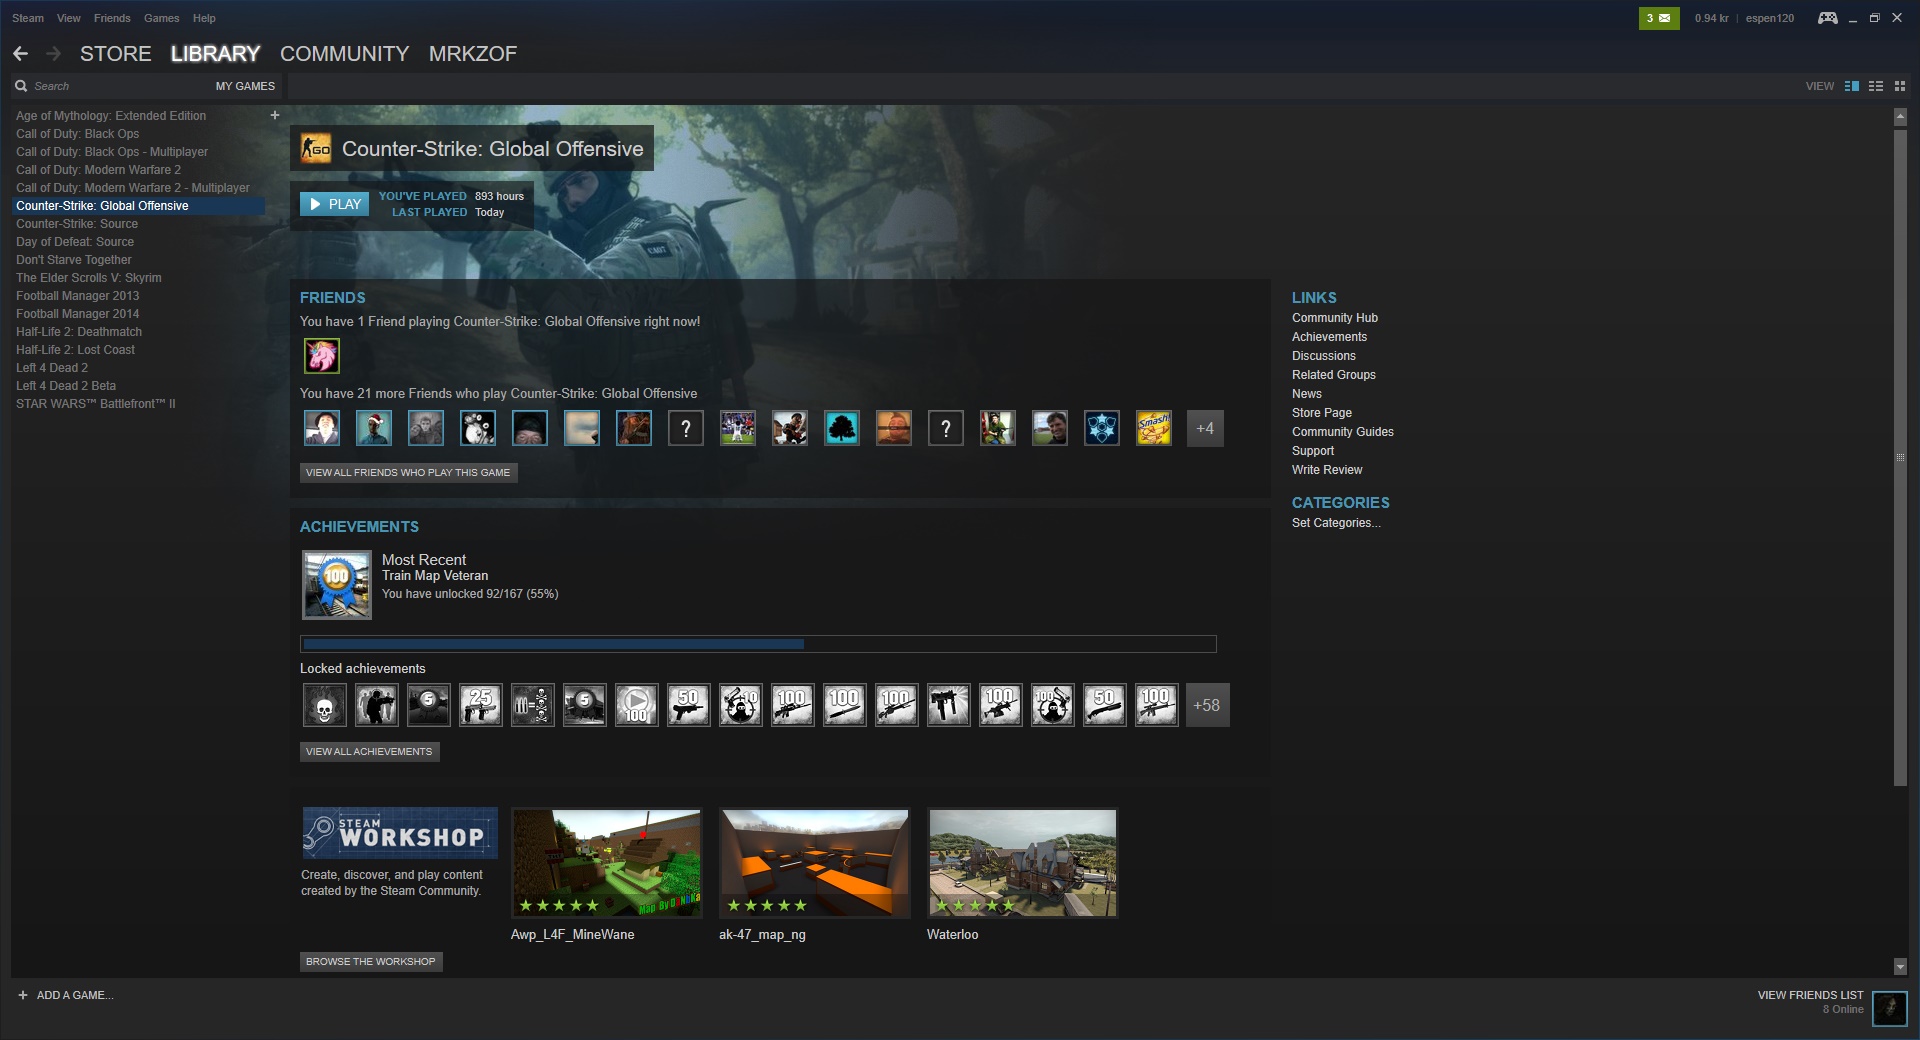Click the pink unicorn friend avatar
1920x1040 pixels.
pos(322,356)
